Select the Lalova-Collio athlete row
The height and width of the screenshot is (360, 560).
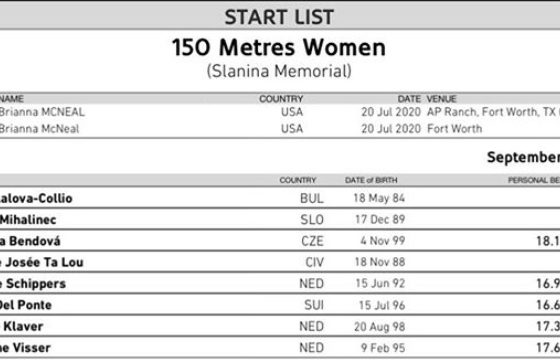coord(280,198)
